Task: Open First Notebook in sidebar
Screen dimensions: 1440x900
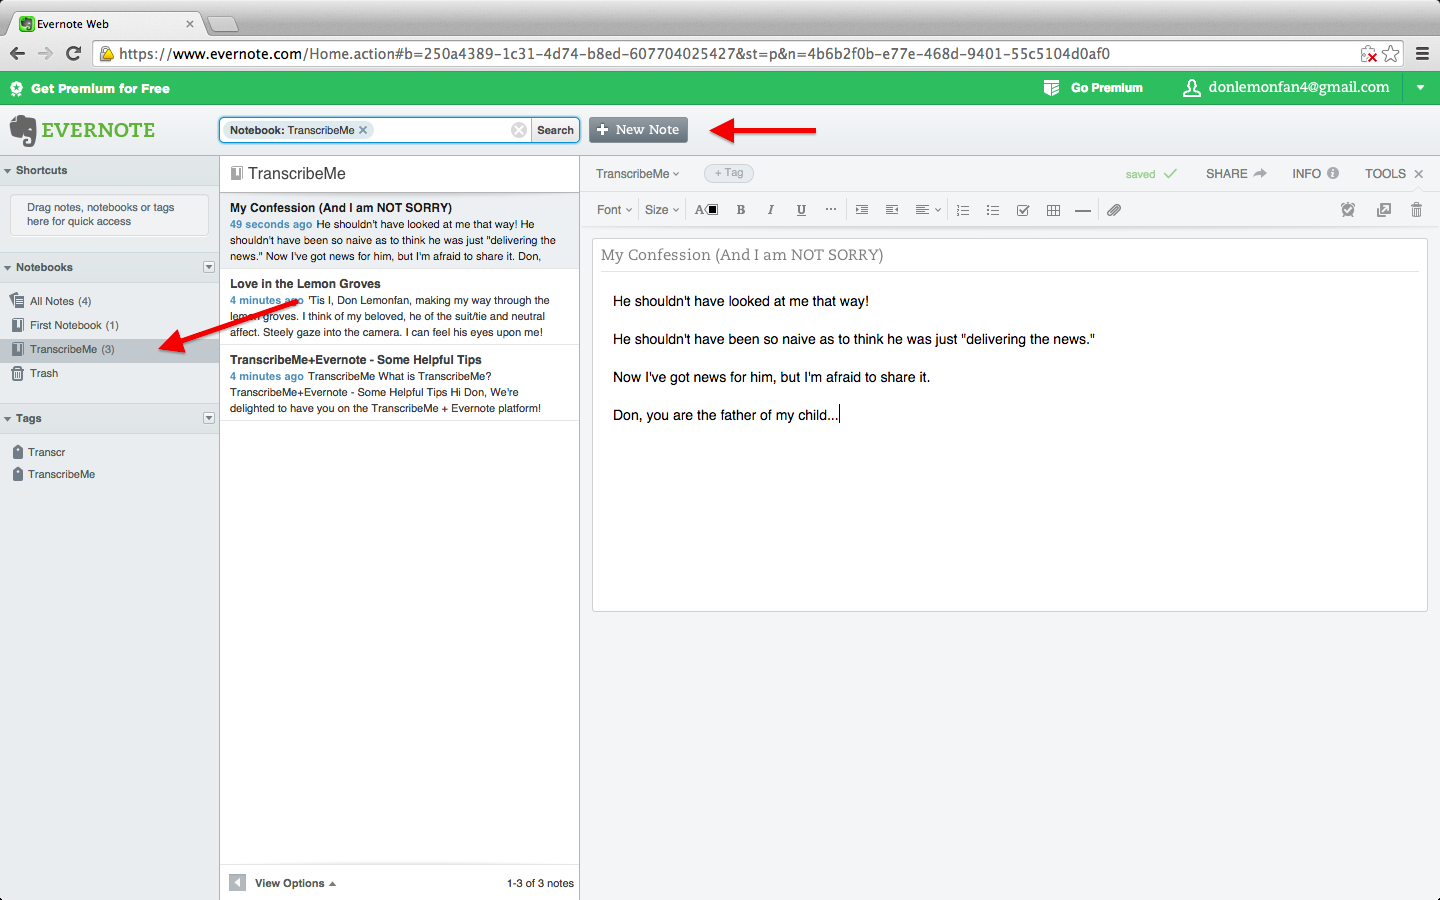Action: (x=110, y=325)
